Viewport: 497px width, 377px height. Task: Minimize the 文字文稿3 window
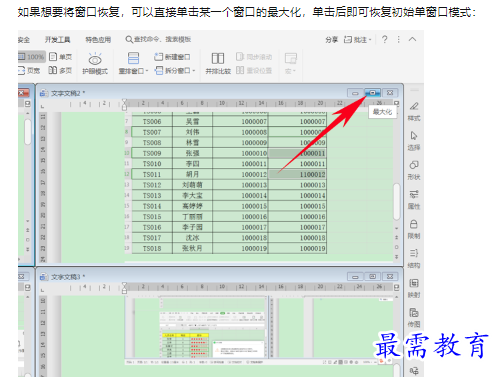click(x=355, y=277)
